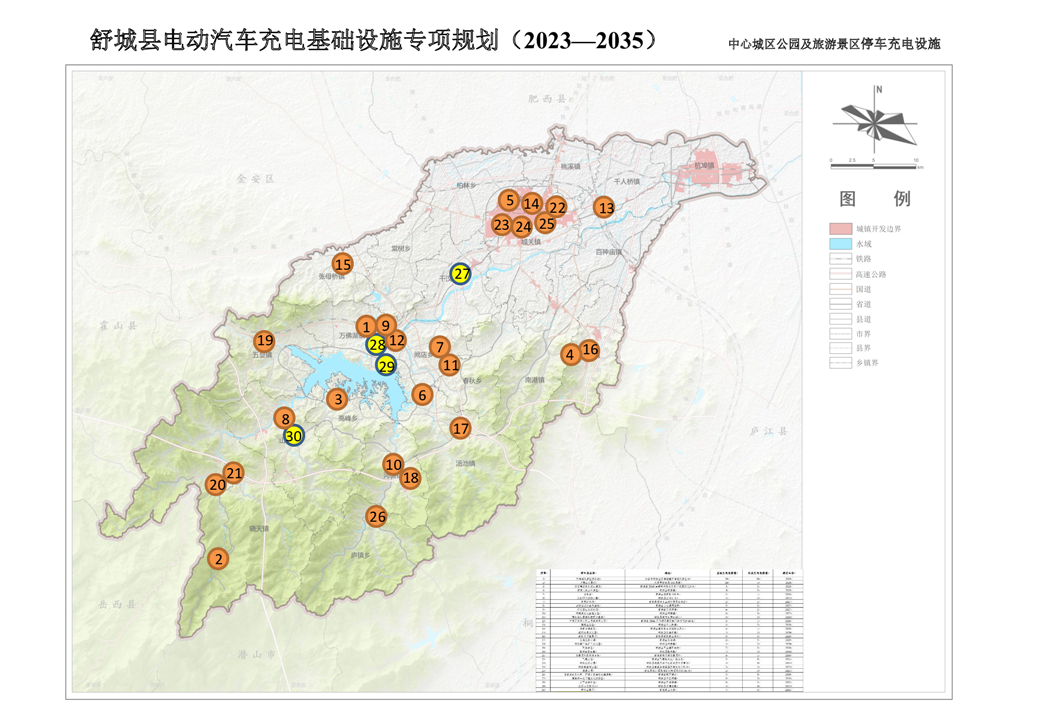Image resolution: width=1039 pixels, height=720 pixels.
Task: Click the 霍山县 label on the map
Action: 118,325
